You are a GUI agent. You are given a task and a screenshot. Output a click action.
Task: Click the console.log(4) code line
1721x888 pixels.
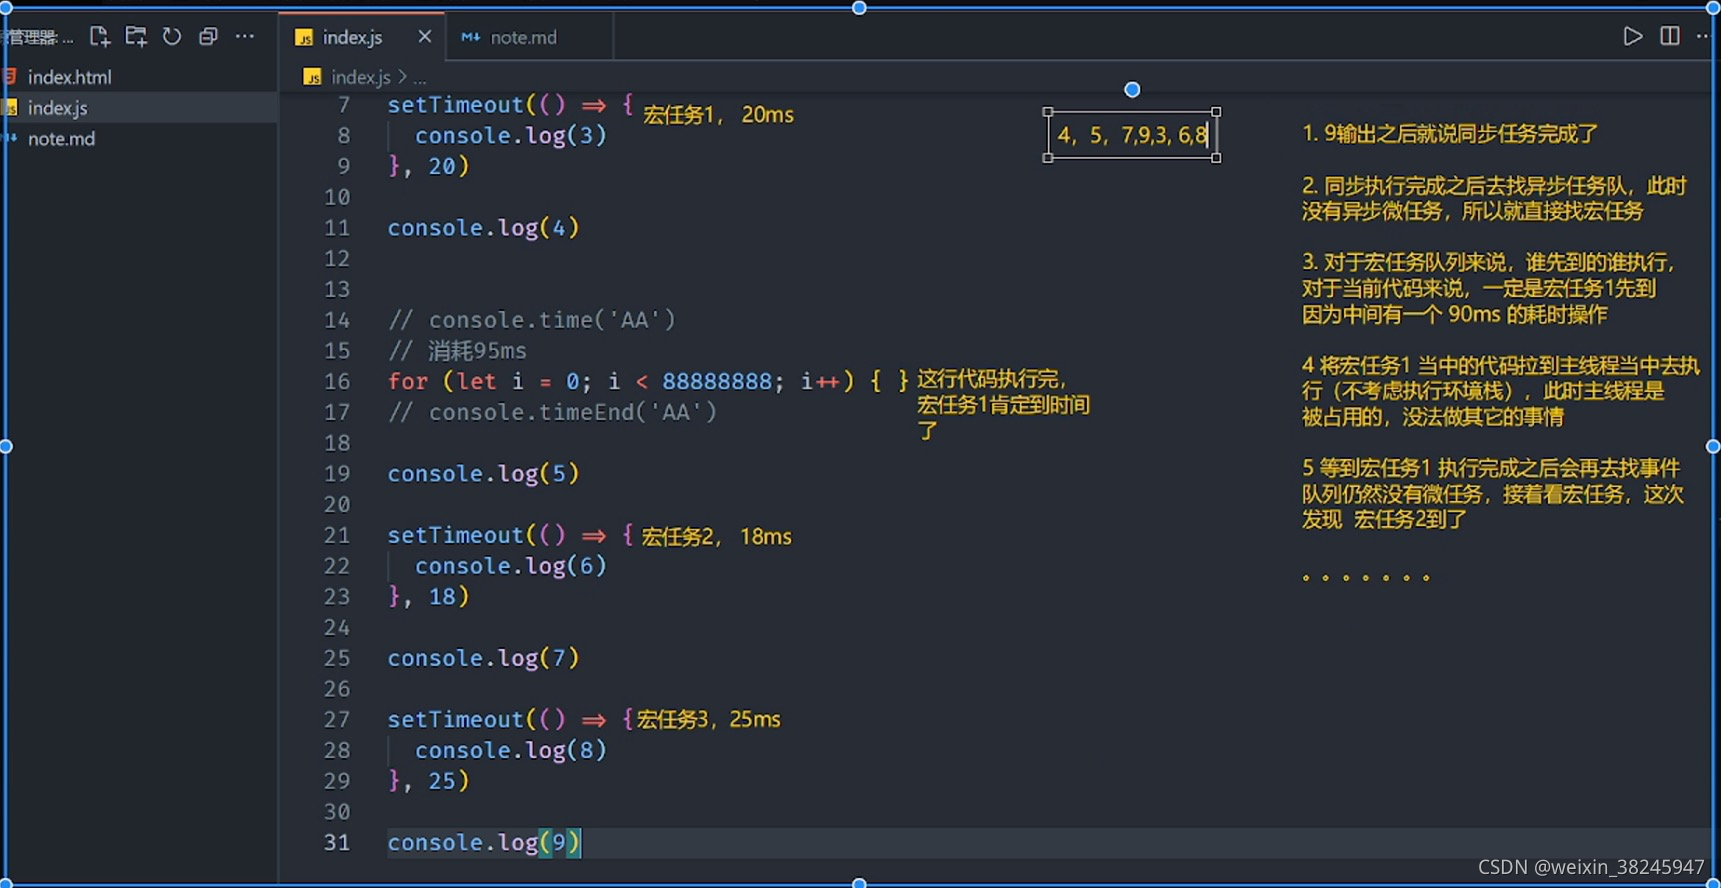tap(483, 228)
